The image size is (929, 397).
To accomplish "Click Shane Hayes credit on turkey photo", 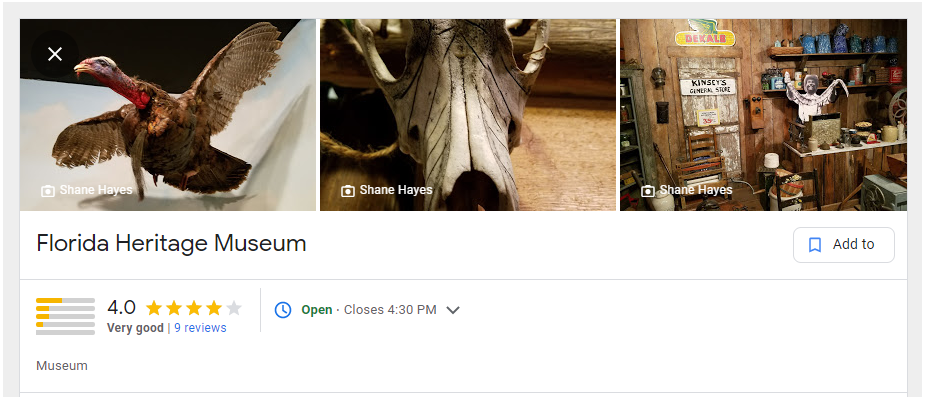I will 96,190.
